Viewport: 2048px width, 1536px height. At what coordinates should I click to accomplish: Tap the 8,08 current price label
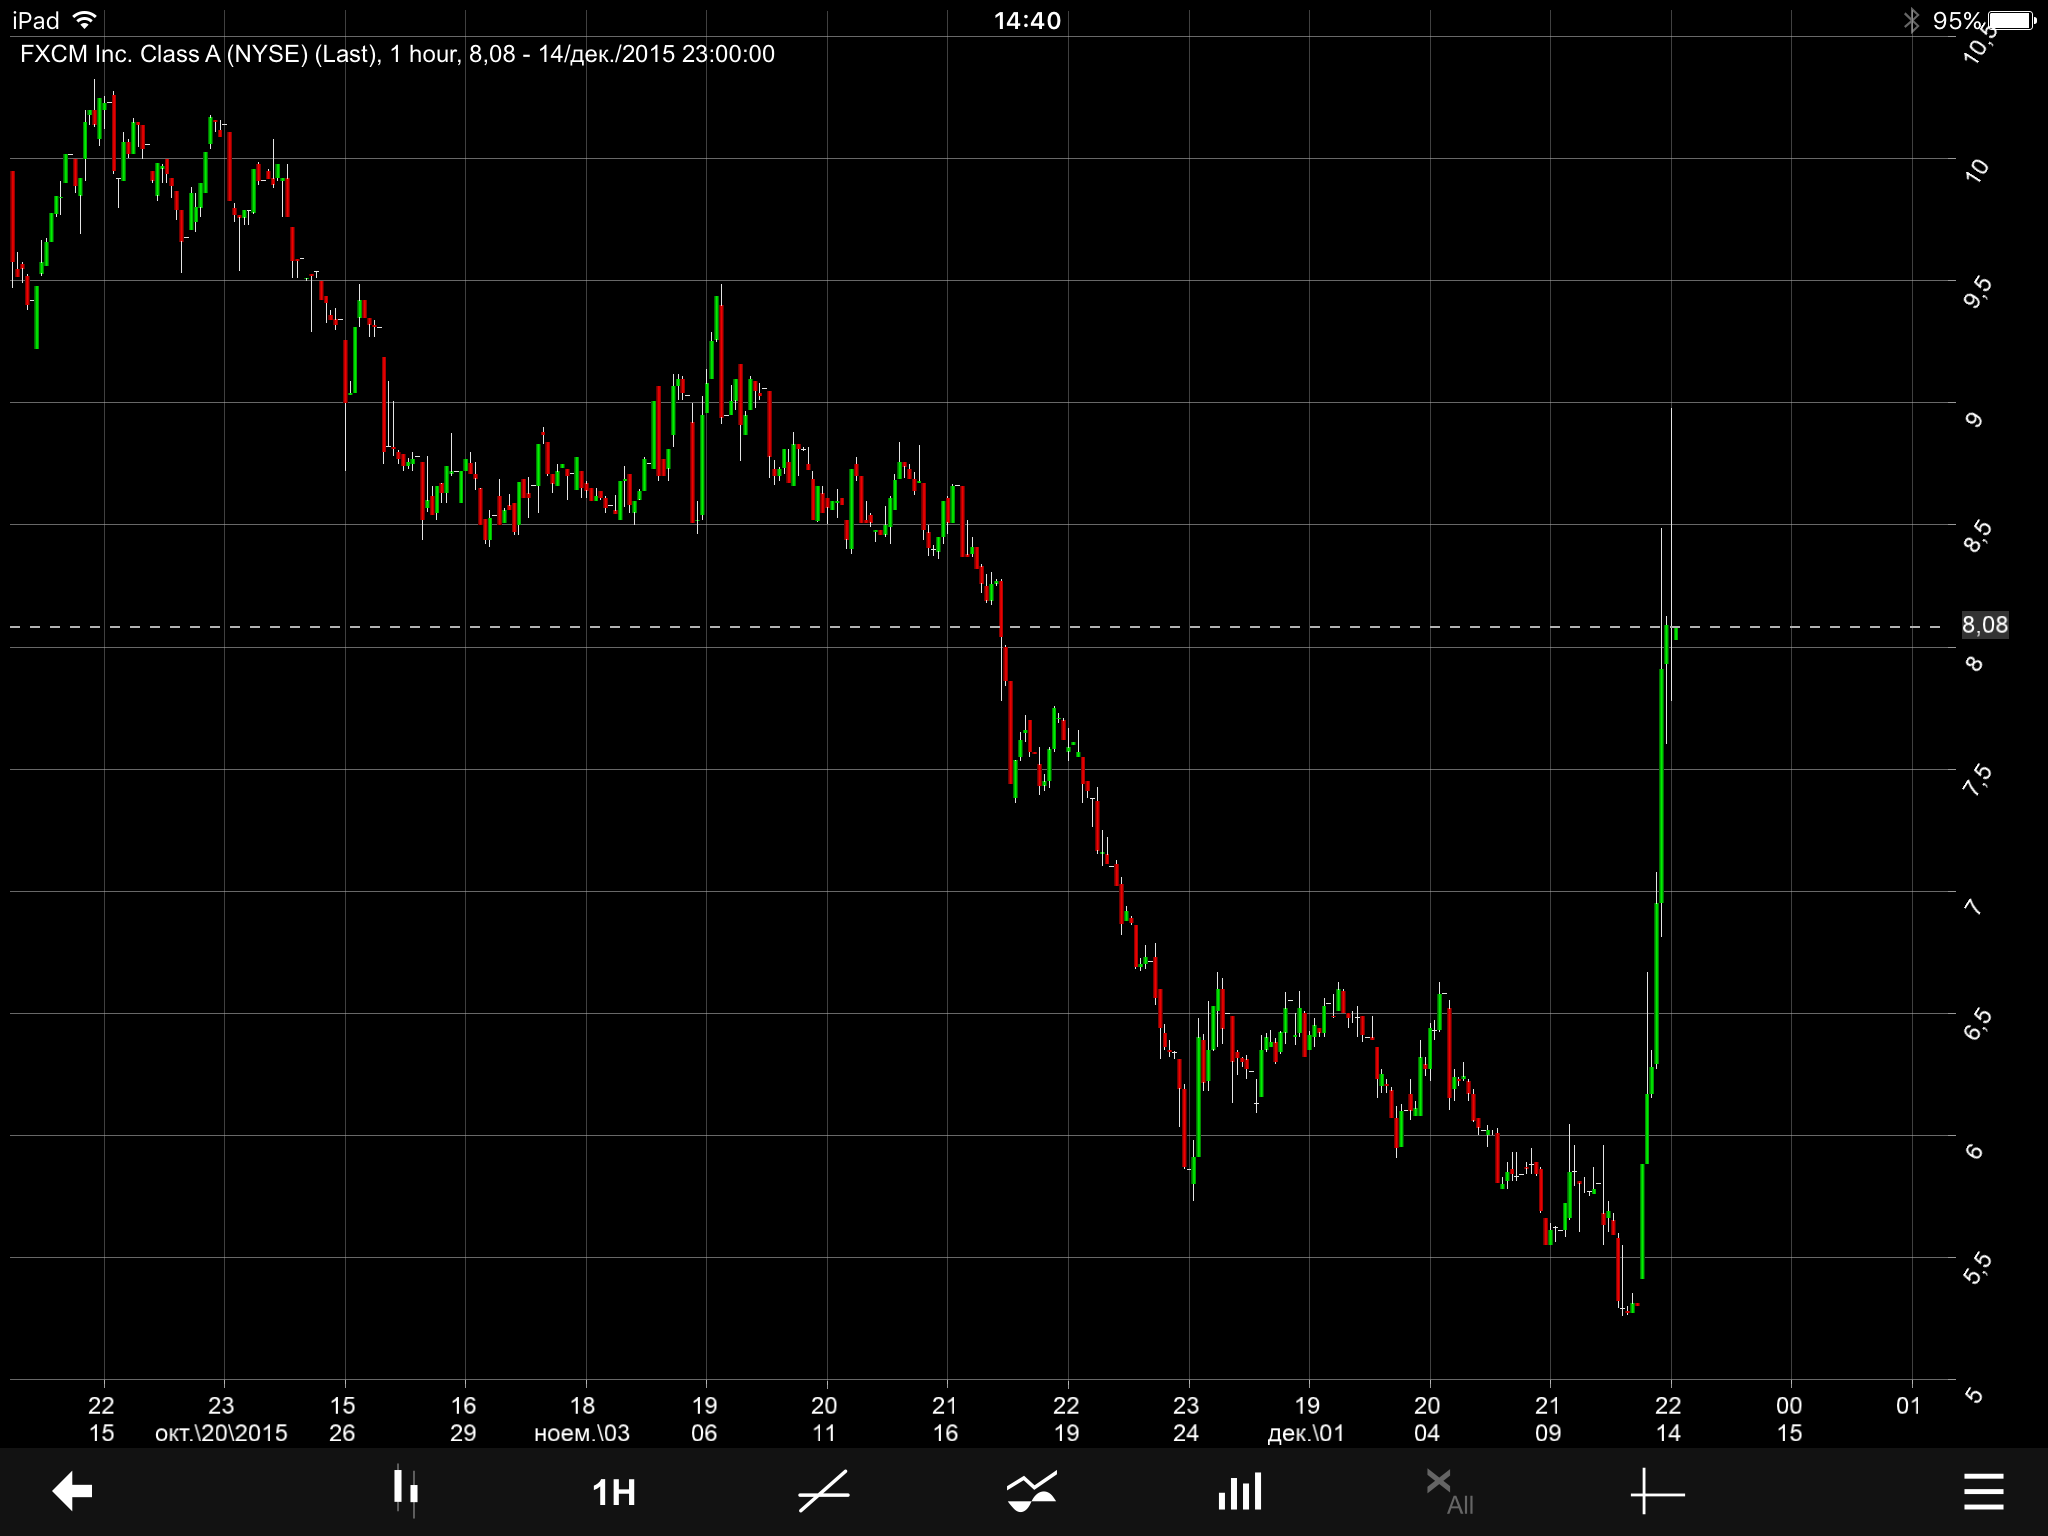click(1984, 625)
